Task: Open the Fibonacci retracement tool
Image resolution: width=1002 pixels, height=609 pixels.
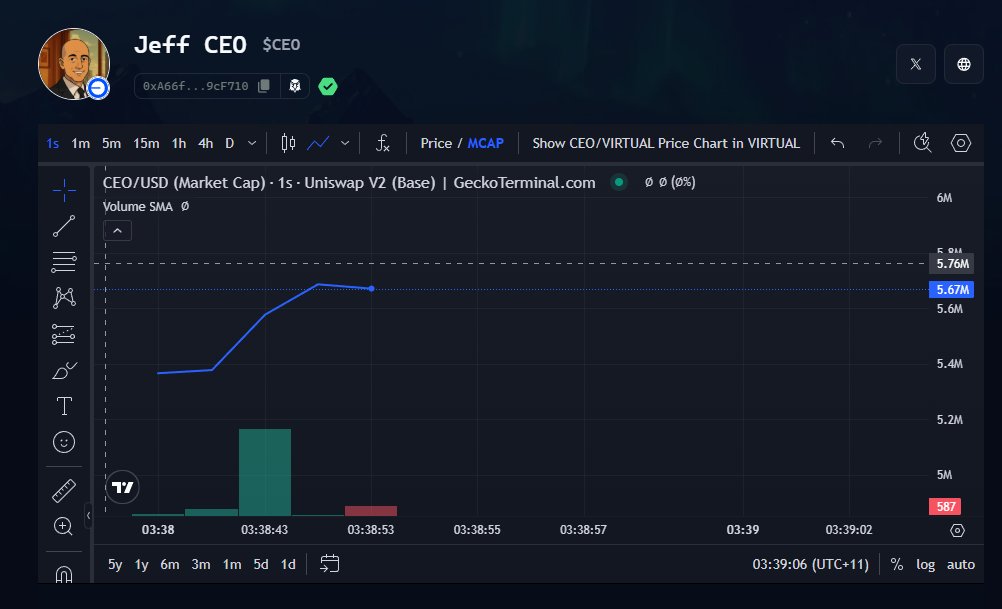Action: pyautogui.click(x=64, y=262)
